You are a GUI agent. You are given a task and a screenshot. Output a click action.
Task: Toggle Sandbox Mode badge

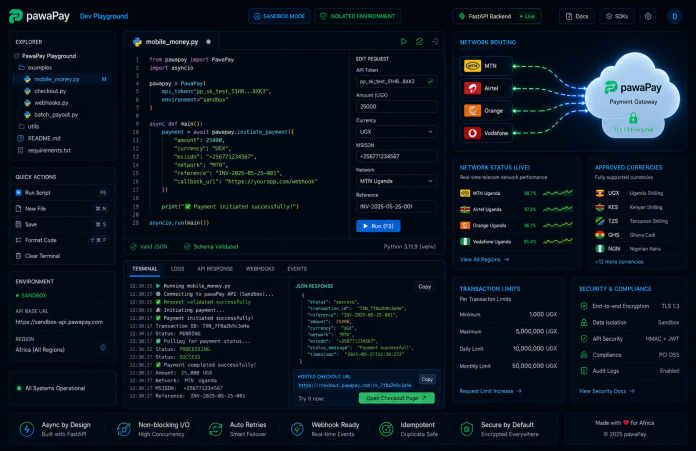point(279,16)
